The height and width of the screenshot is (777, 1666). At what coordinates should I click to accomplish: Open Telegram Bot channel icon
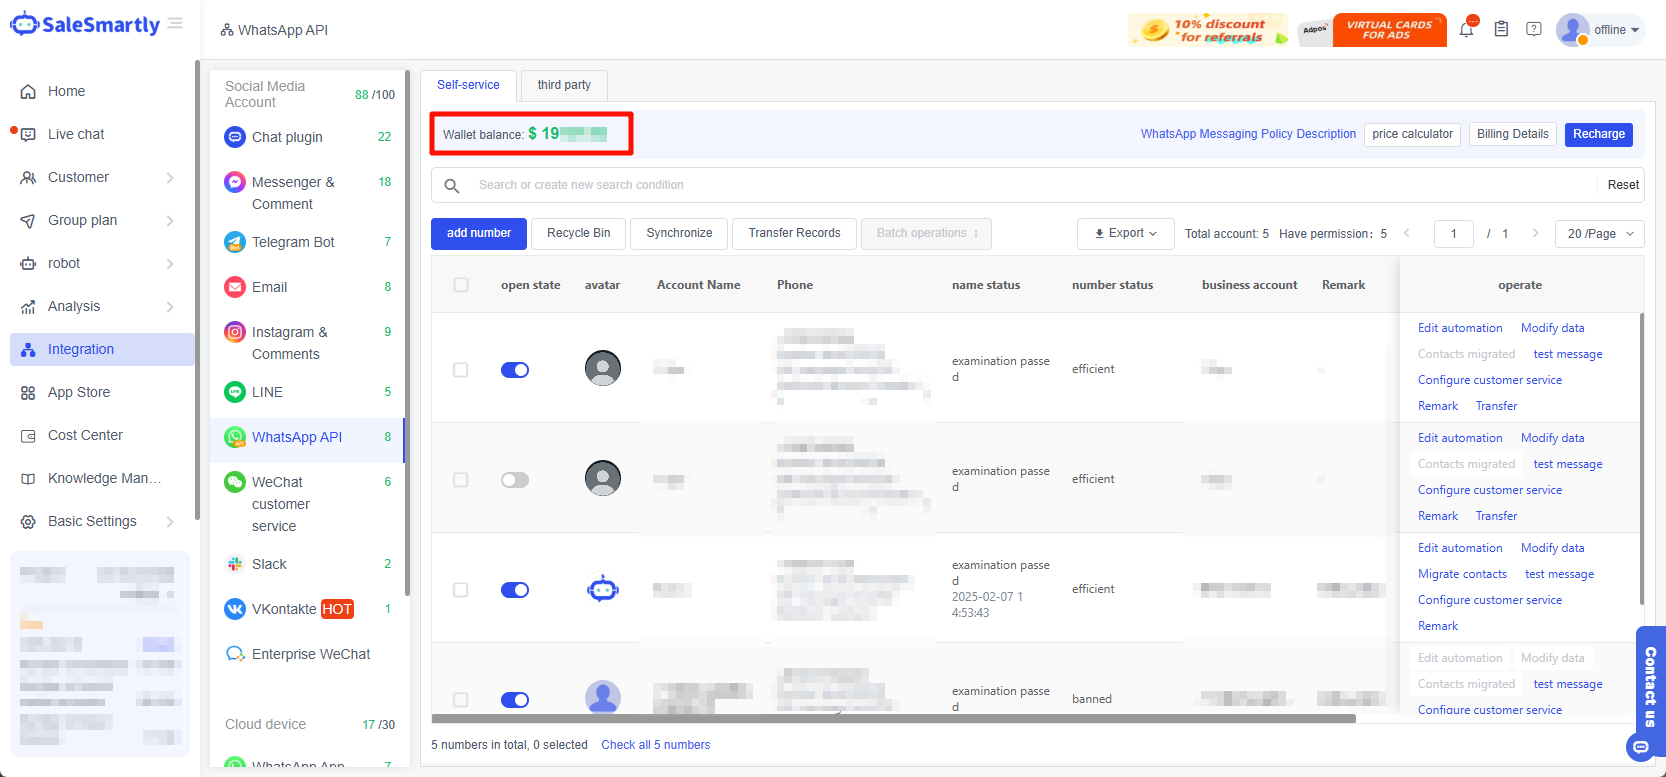coord(235,242)
